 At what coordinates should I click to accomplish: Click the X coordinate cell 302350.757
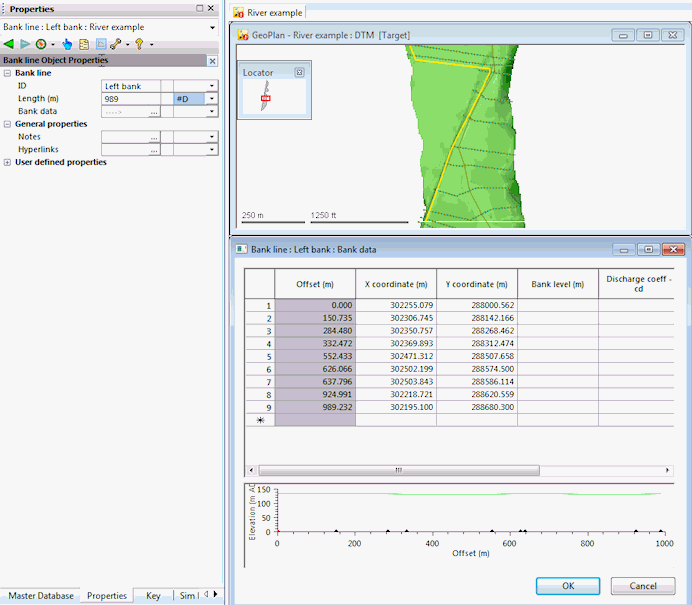[x=396, y=331]
